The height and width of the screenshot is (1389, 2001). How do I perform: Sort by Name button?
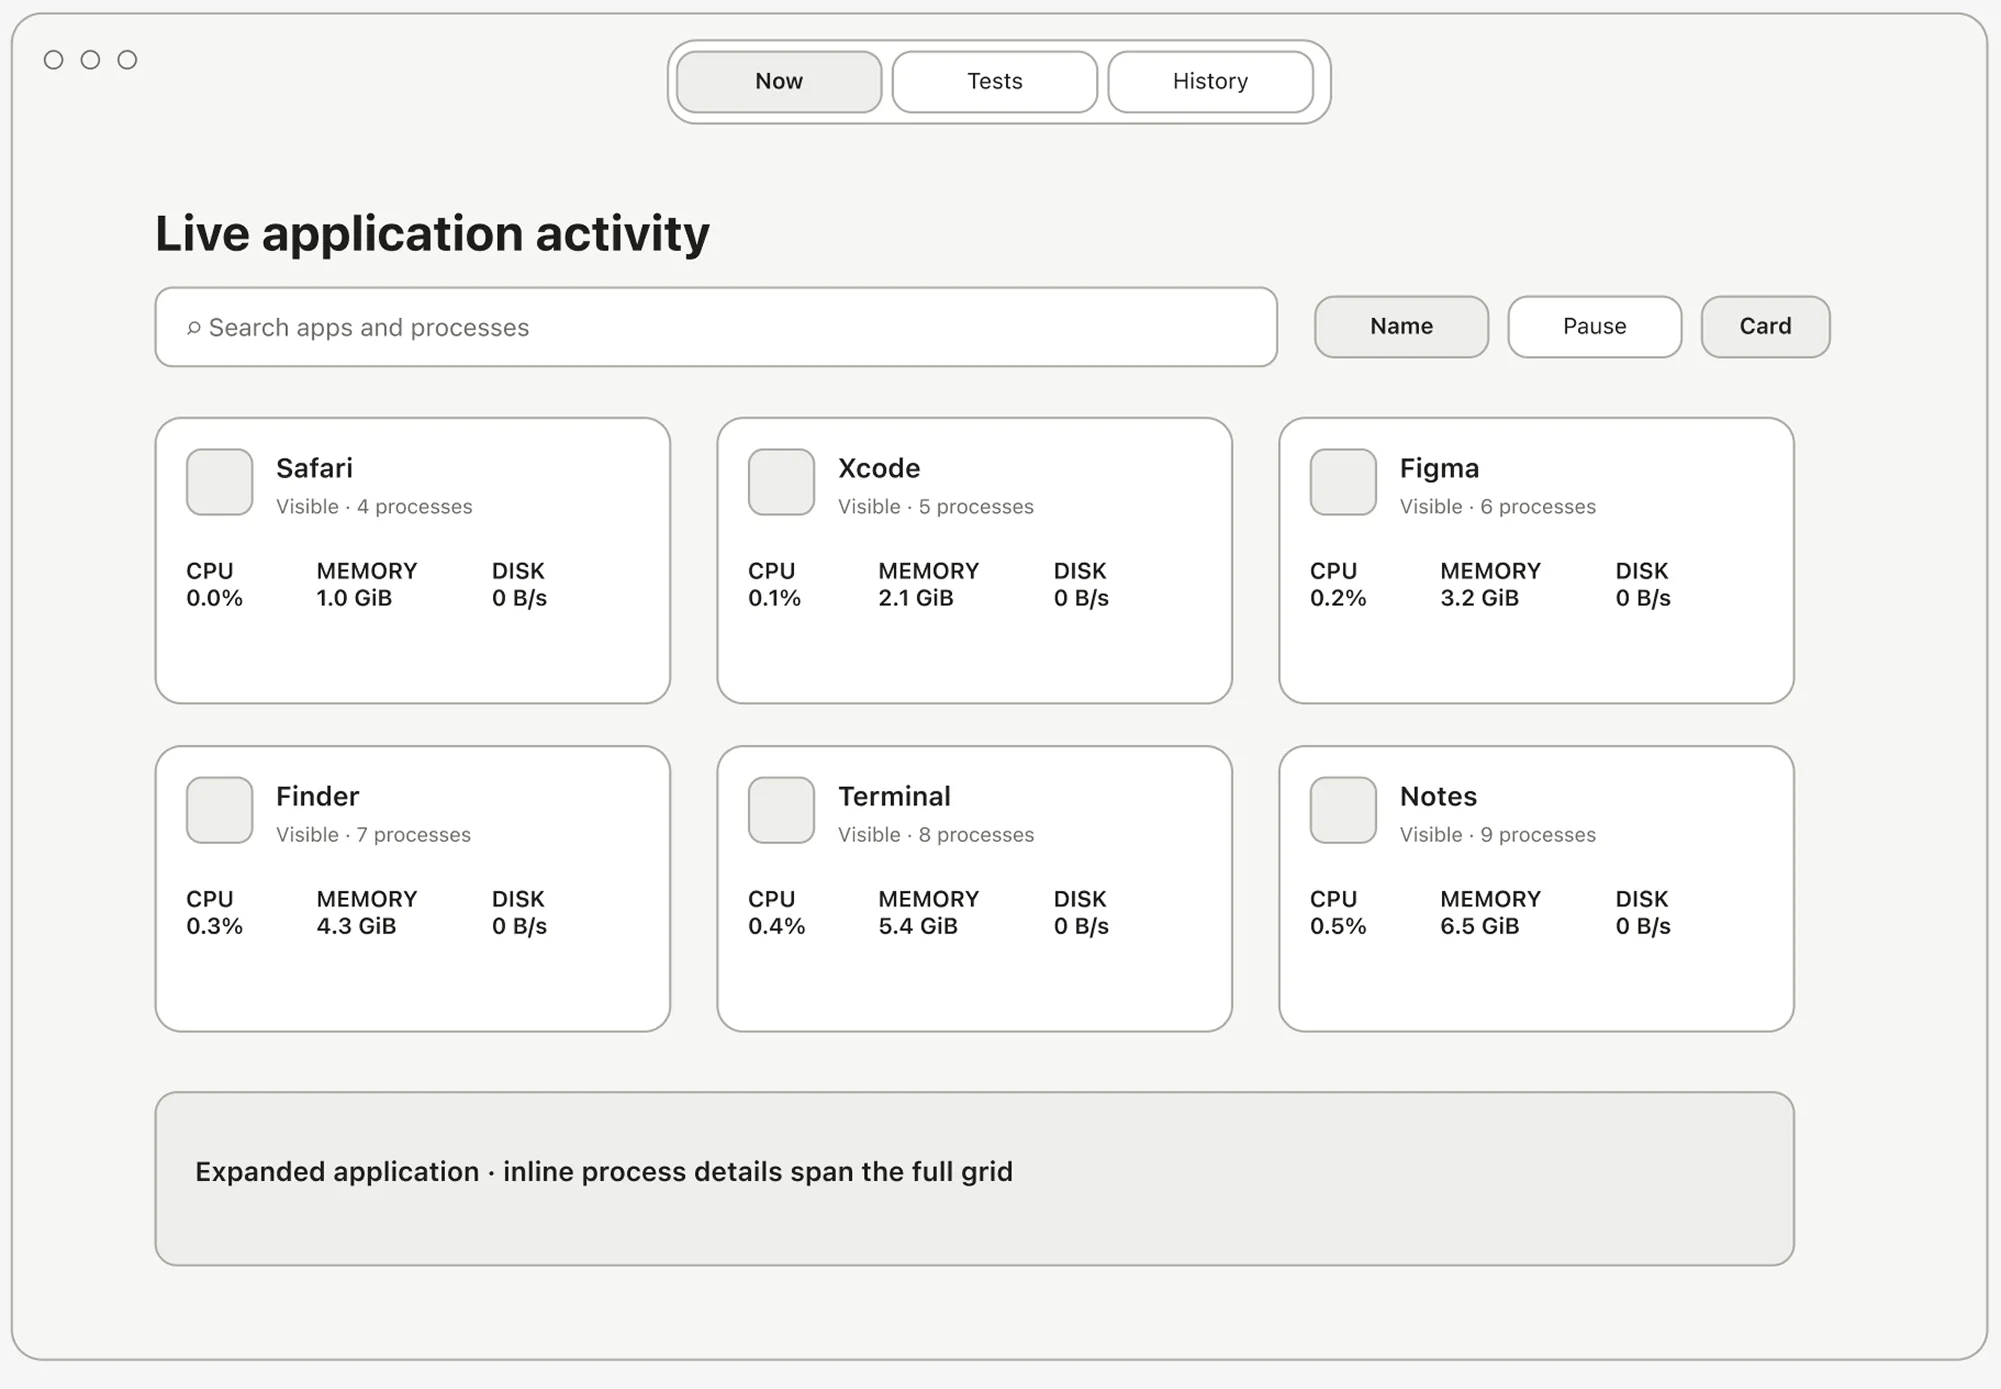1401,327
